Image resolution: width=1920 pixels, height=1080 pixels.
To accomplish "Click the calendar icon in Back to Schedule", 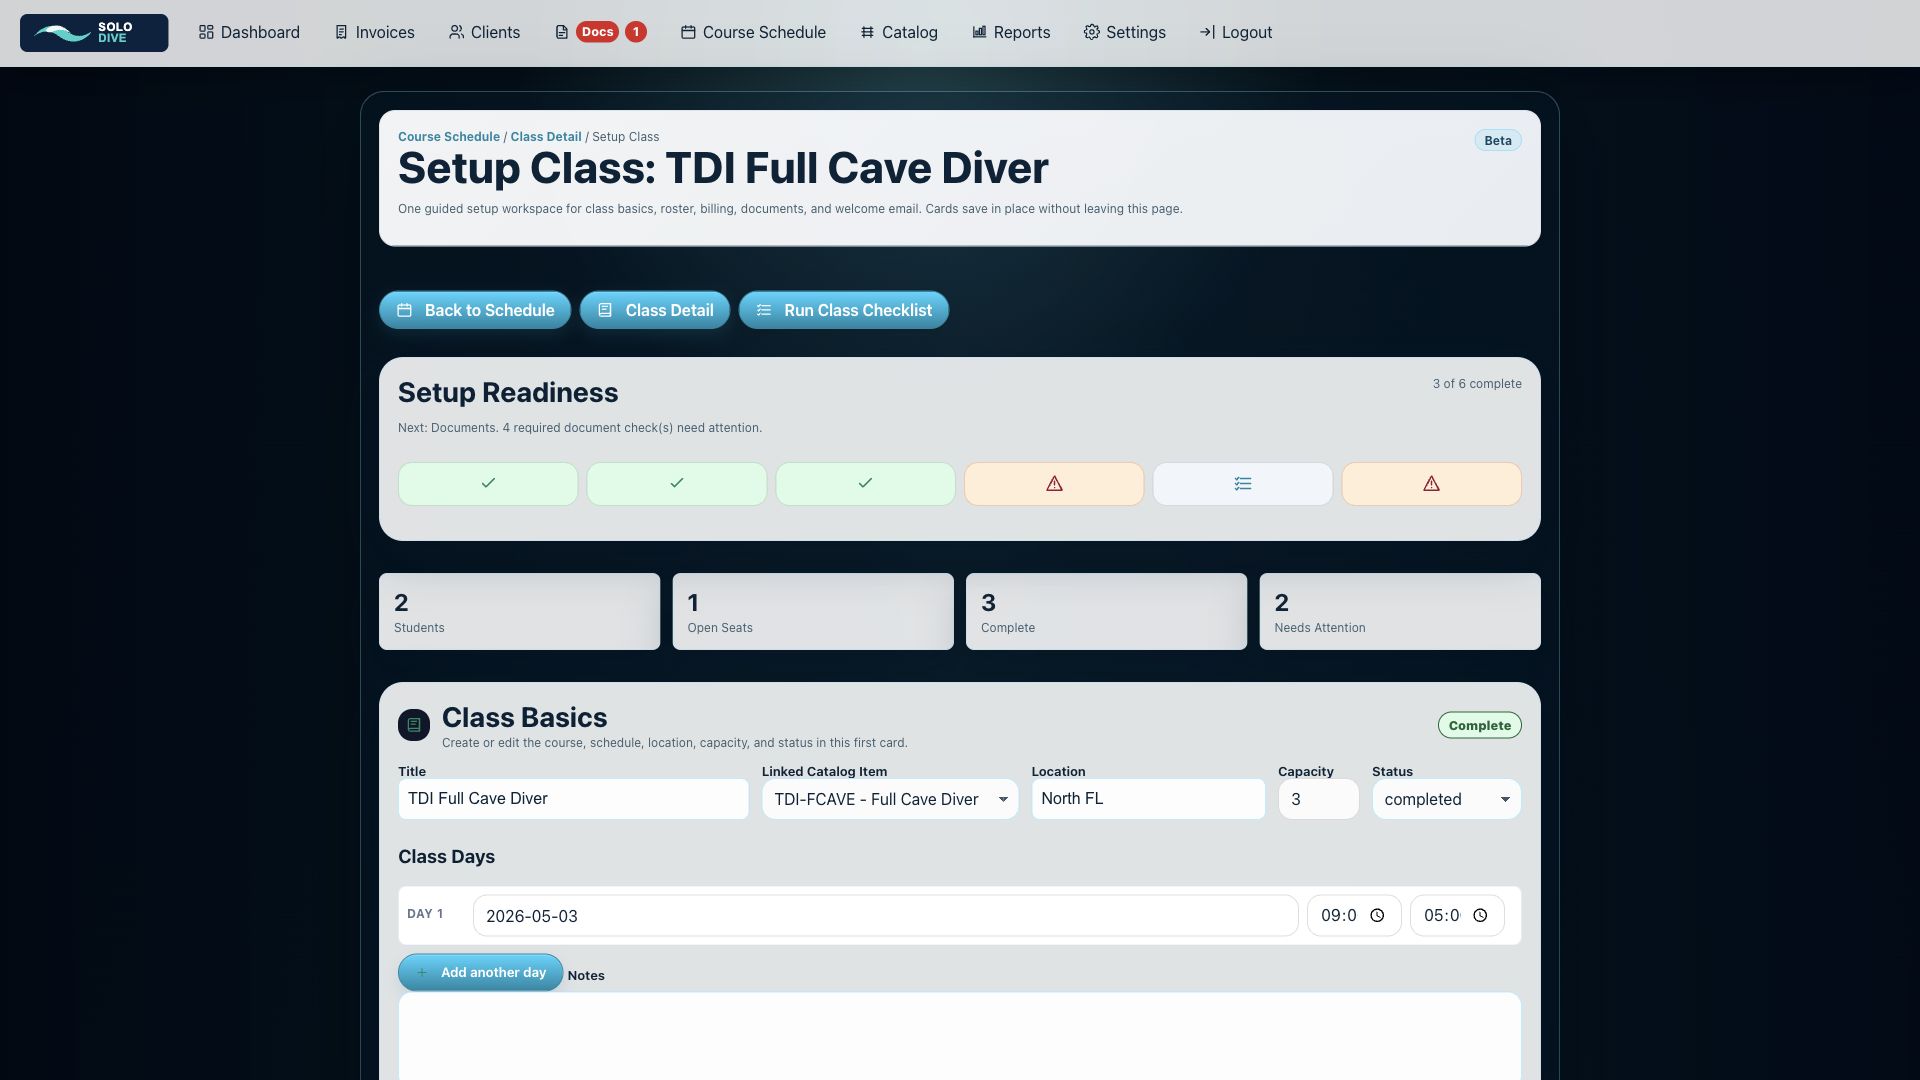I will point(405,311).
